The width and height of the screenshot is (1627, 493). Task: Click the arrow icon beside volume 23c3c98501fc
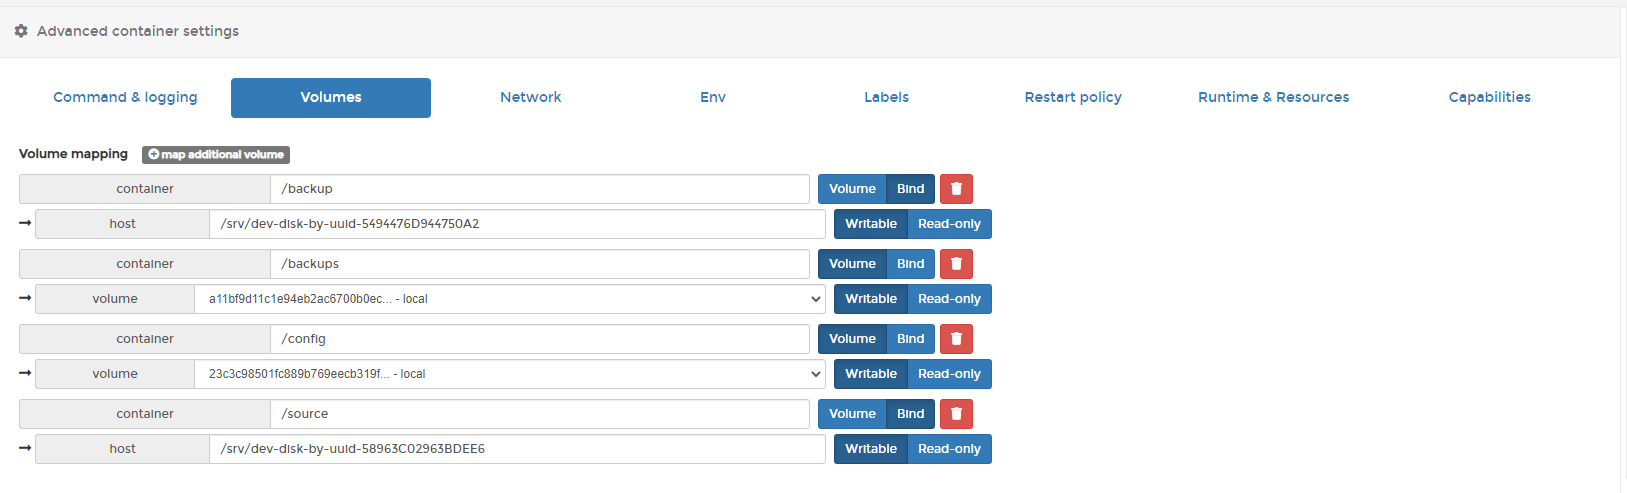tap(25, 373)
